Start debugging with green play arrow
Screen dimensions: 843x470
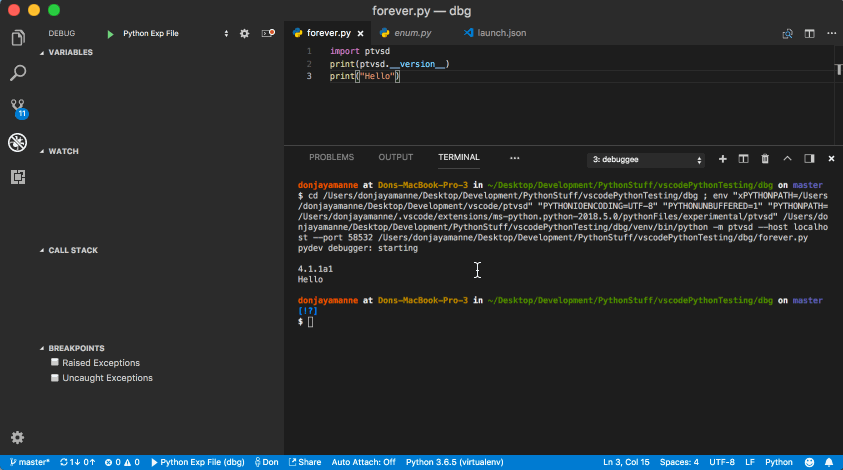(x=110, y=34)
